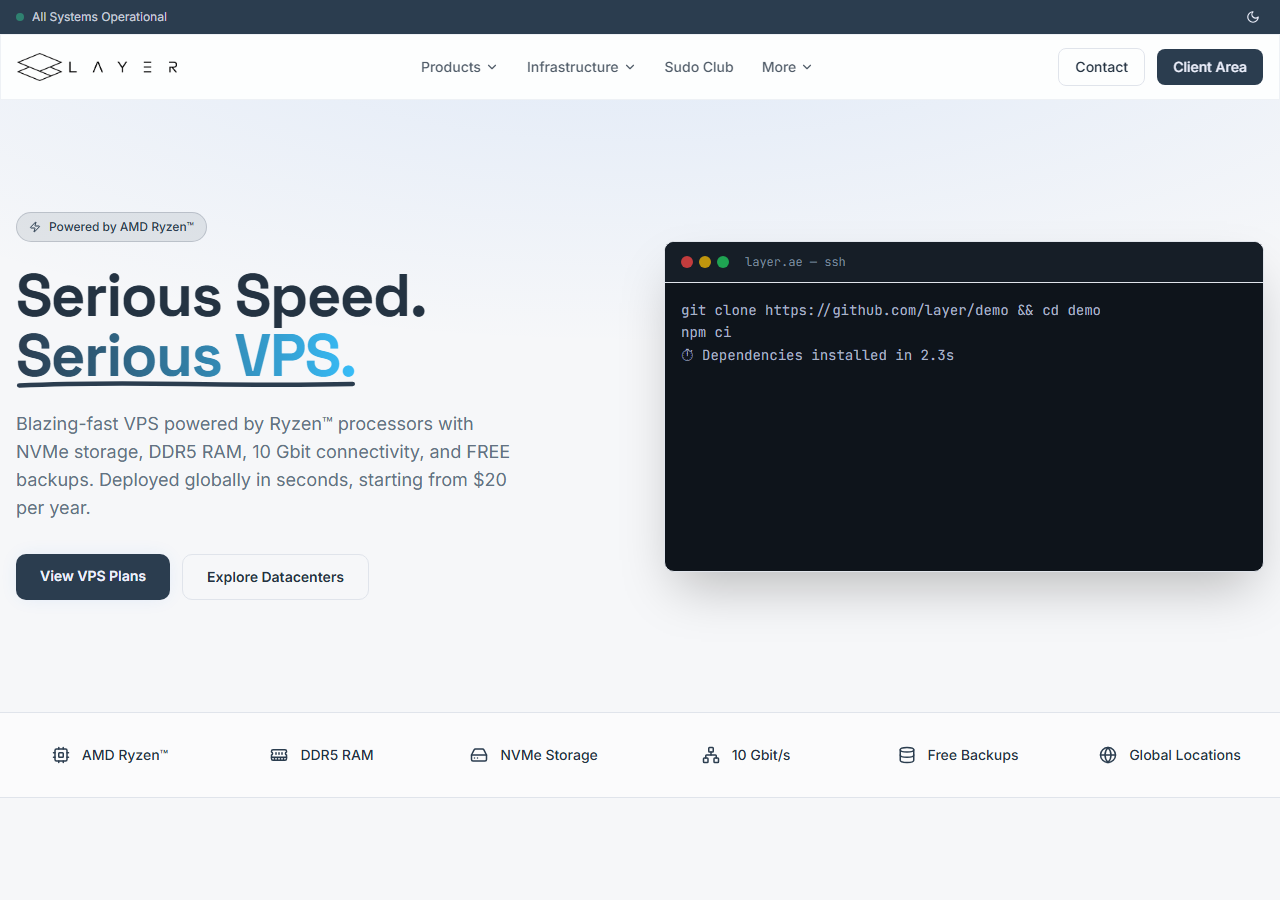
Task: Click View VPS Plans button
Action: [x=93, y=577]
